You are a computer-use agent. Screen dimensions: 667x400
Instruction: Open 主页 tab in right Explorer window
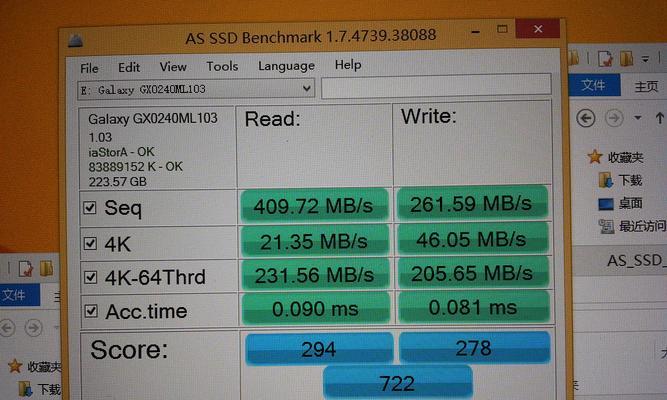(x=646, y=86)
